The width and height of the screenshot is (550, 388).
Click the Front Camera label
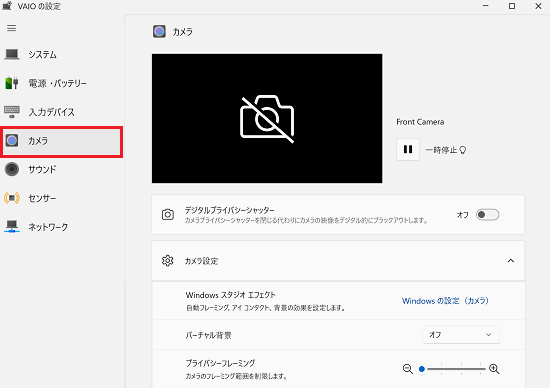pos(420,122)
